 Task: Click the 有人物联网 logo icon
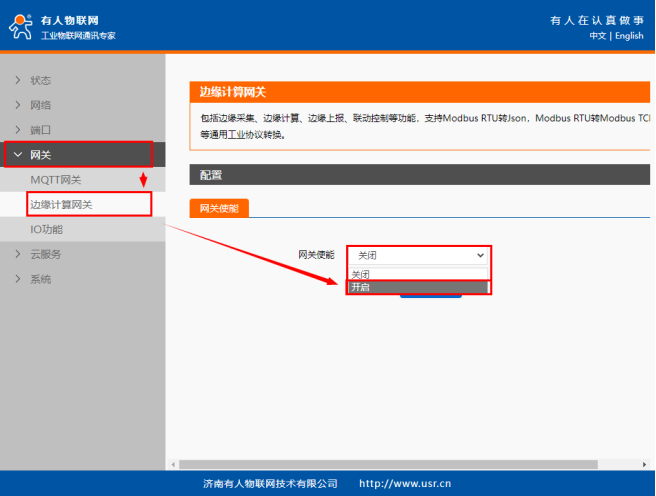(x=22, y=27)
